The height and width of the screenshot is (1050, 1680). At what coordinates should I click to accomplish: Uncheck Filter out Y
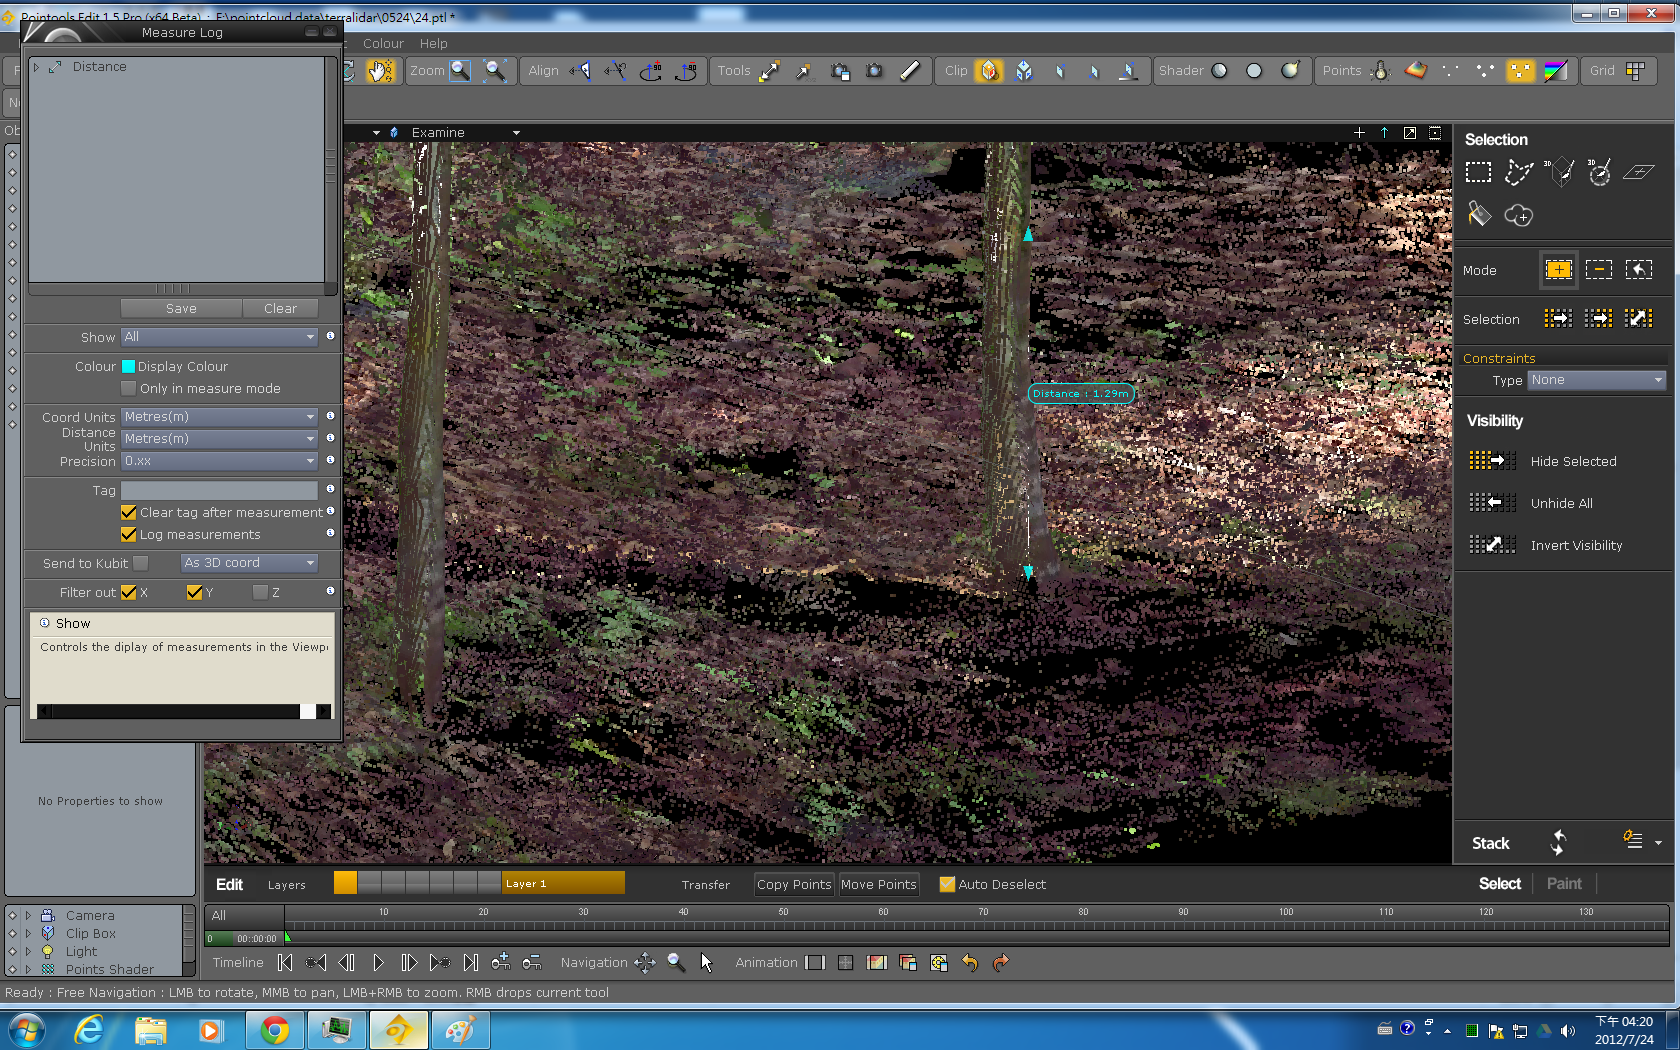[x=194, y=592]
